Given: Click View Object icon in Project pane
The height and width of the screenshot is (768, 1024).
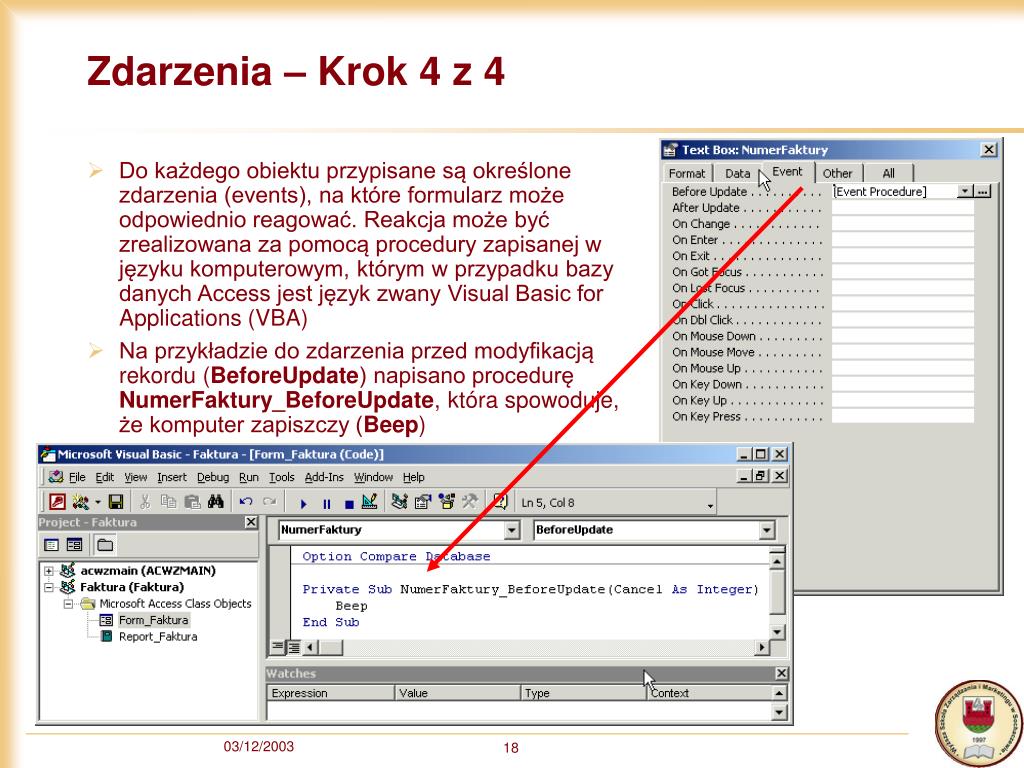Looking at the screenshot, I should pos(74,545).
